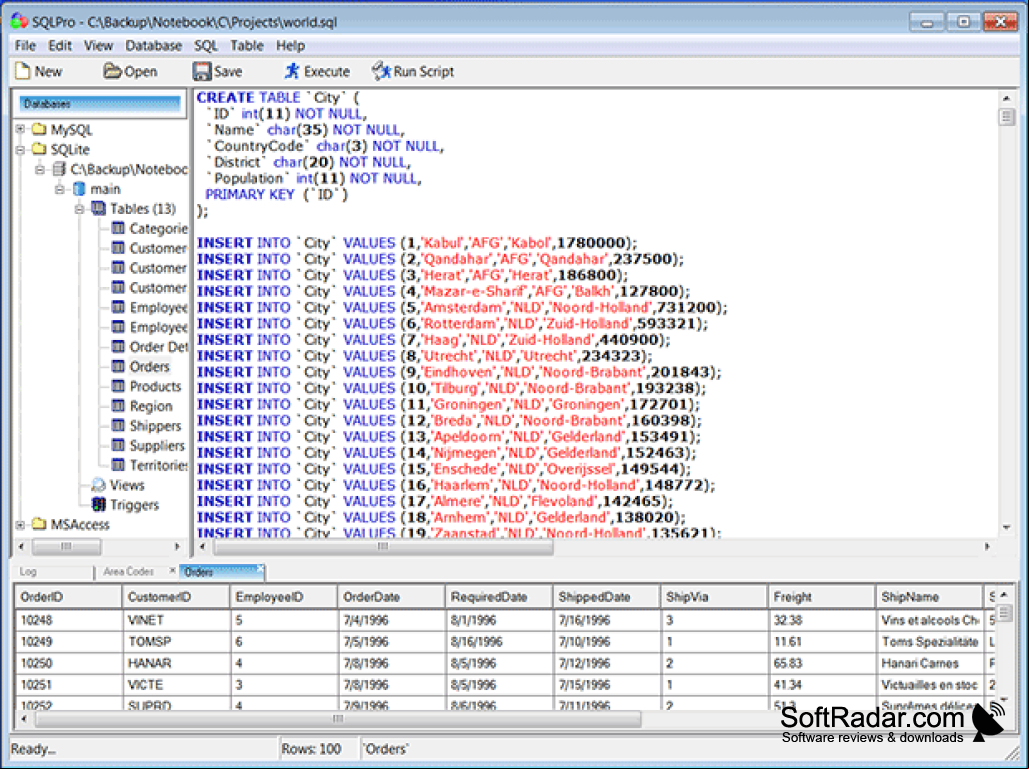
Task: Click the SQLPro app icon in the title bar
Action: (x=19, y=21)
